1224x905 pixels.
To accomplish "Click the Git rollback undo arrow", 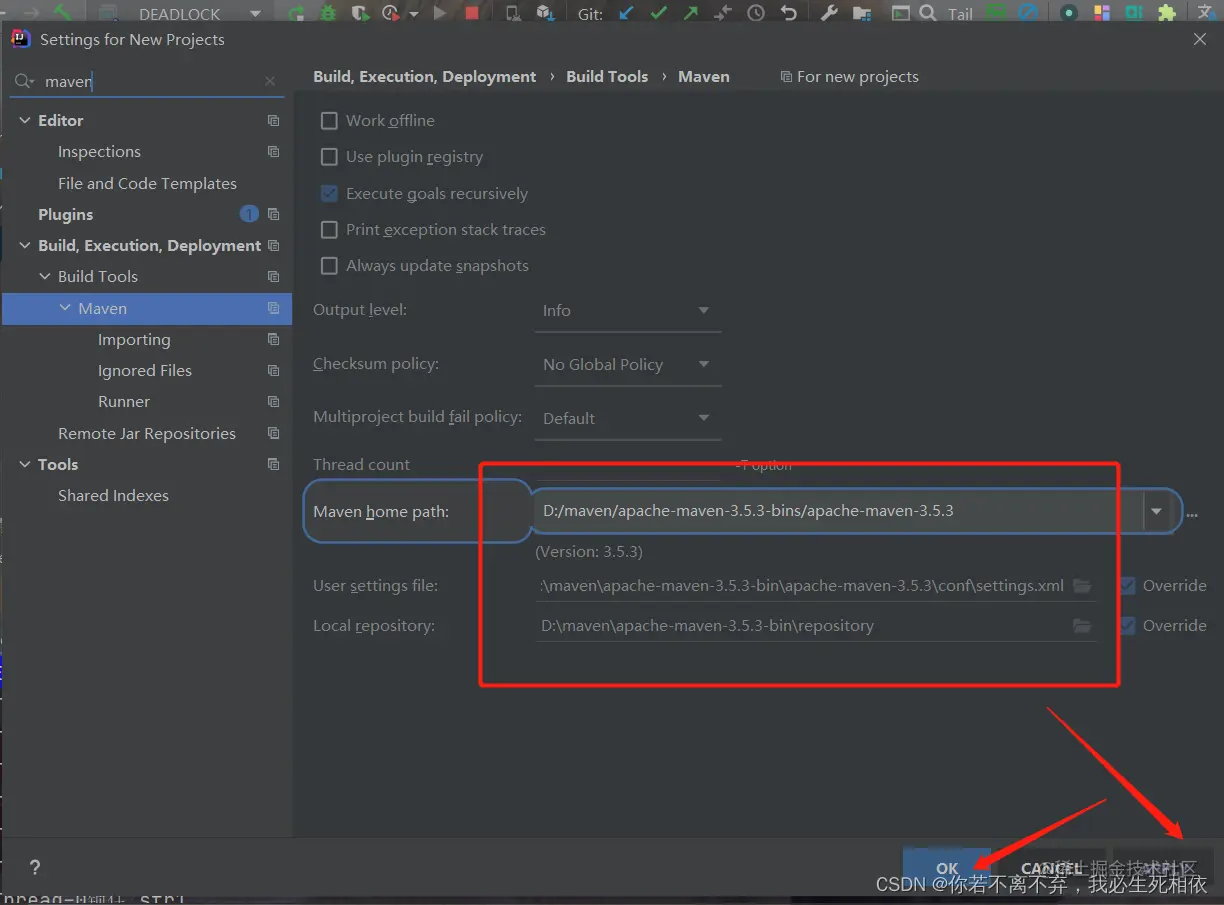I will (789, 13).
